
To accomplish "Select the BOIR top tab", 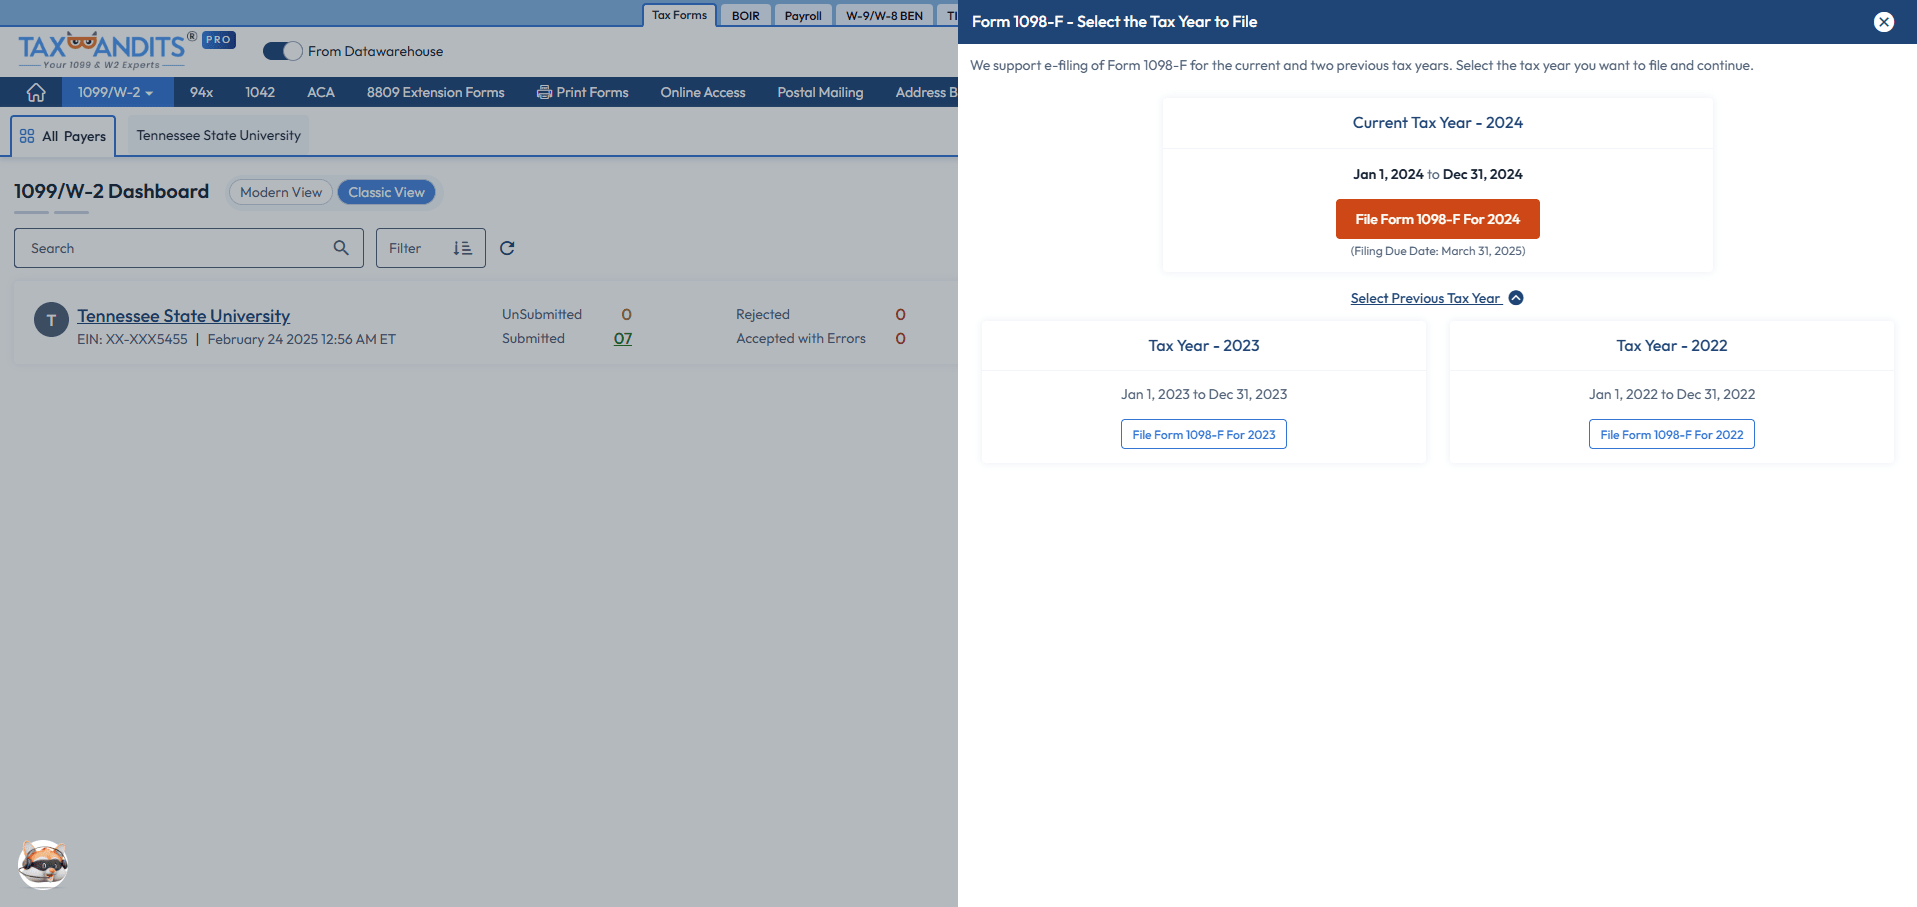I will [x=746, y=15].
